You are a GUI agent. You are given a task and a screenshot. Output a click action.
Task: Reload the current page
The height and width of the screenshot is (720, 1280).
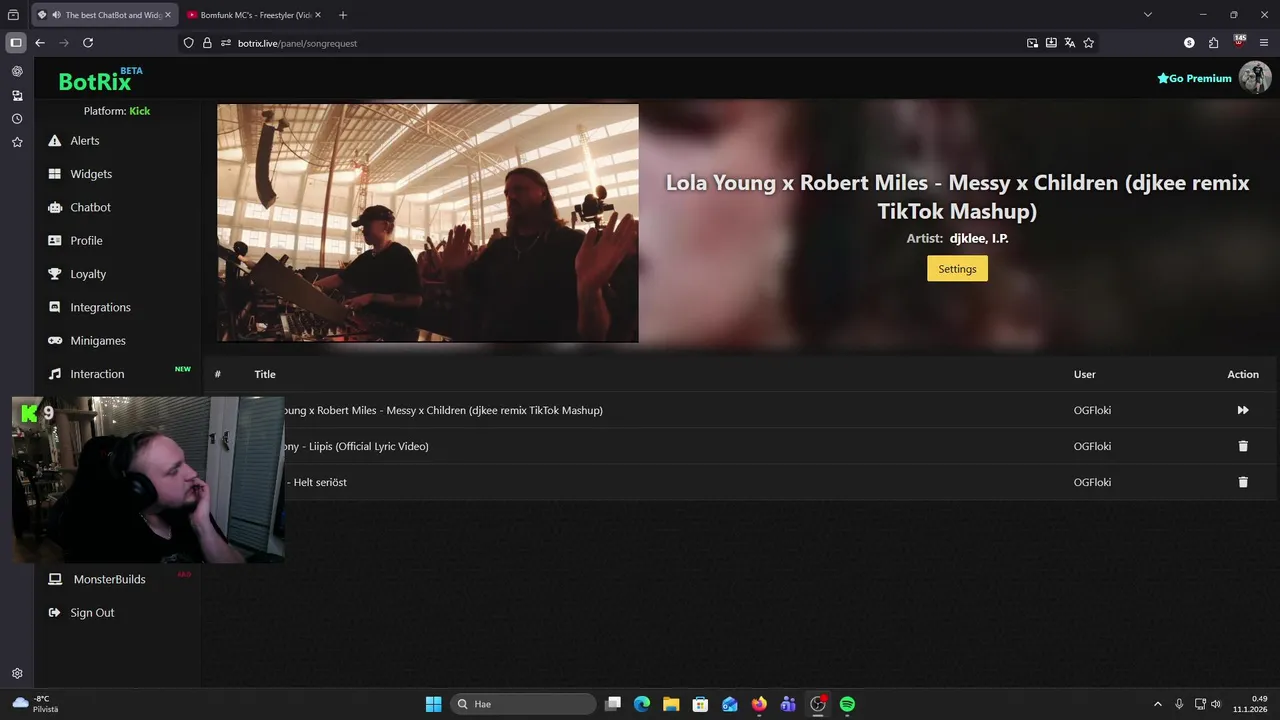pyautogui.click(x=88, y=43)
